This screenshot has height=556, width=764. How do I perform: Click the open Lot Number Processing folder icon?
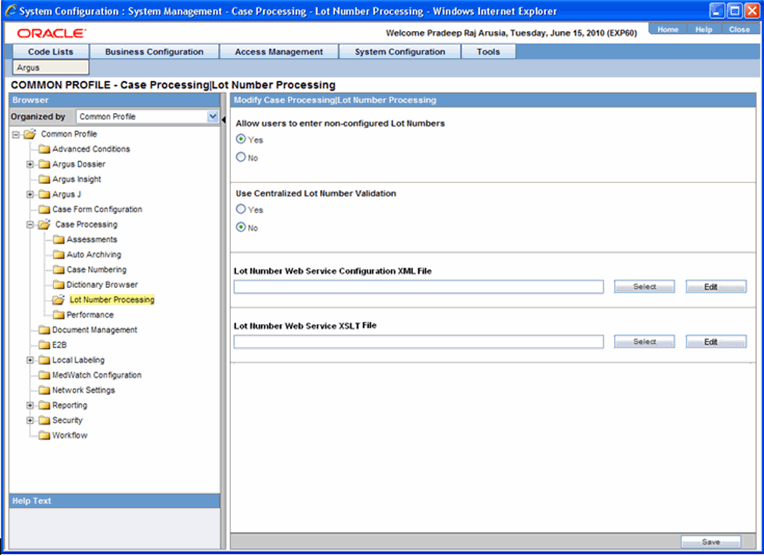point(59,300)
